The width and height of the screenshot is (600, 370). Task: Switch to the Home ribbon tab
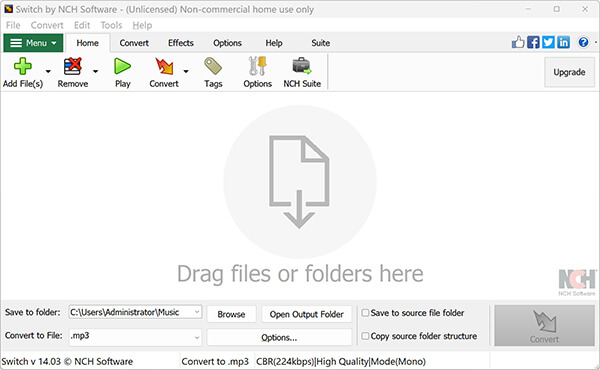pos(88,43)
